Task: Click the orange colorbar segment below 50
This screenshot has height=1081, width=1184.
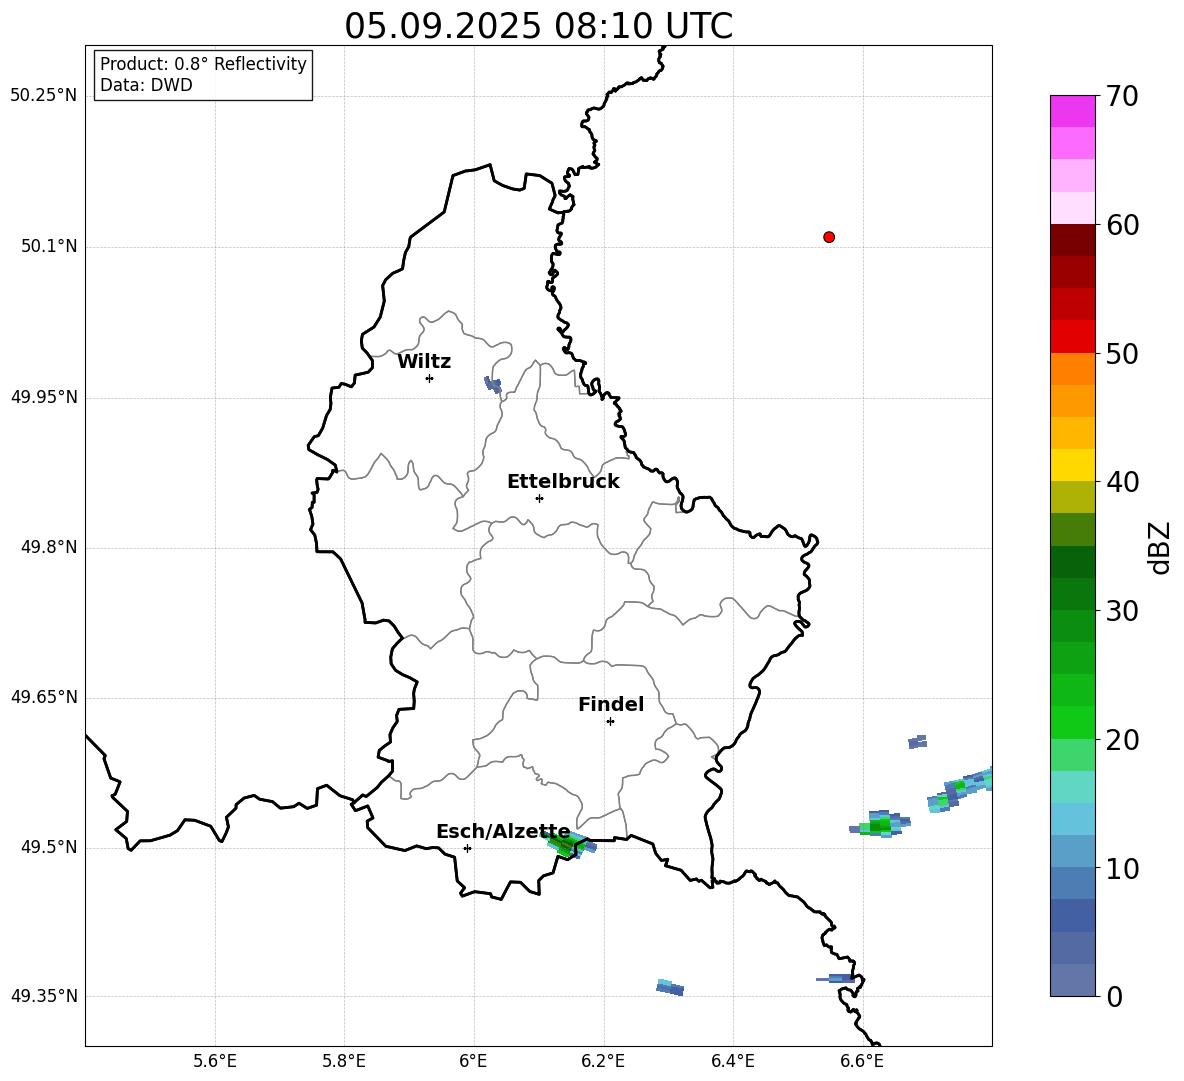Action: 1072,369
